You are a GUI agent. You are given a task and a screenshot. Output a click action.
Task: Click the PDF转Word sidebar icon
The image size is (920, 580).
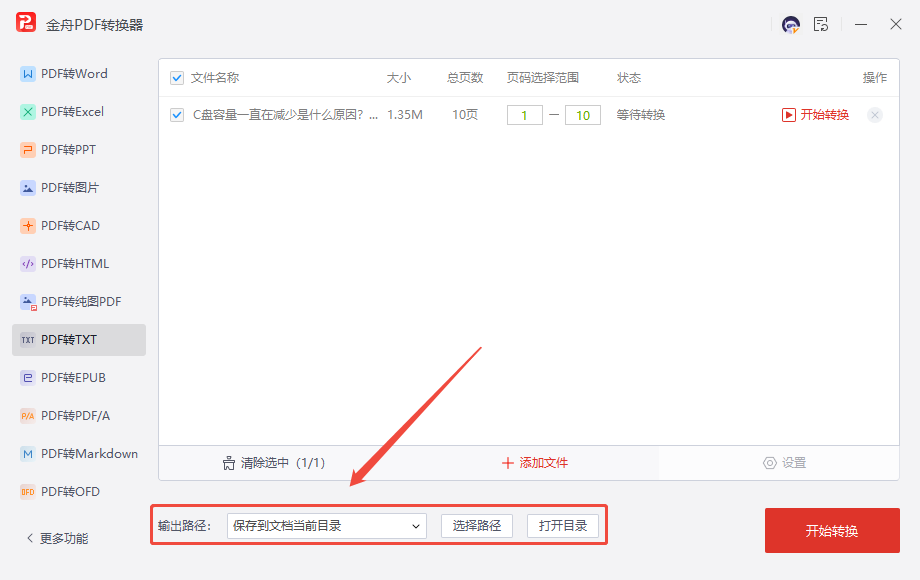(28, 74)
